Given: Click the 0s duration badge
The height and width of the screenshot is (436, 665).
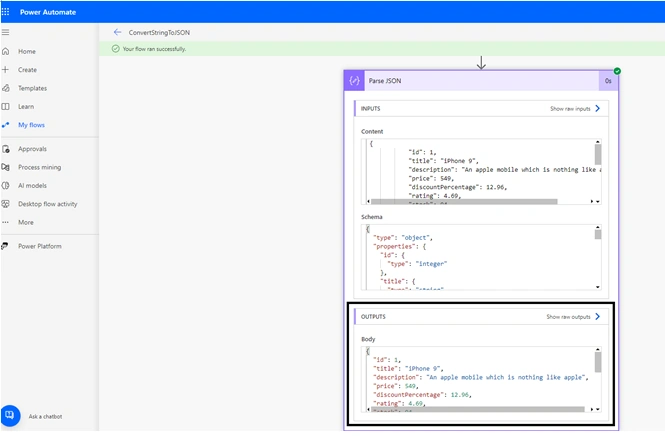Looking at the screenshot, I should click(x=608, y=81).
